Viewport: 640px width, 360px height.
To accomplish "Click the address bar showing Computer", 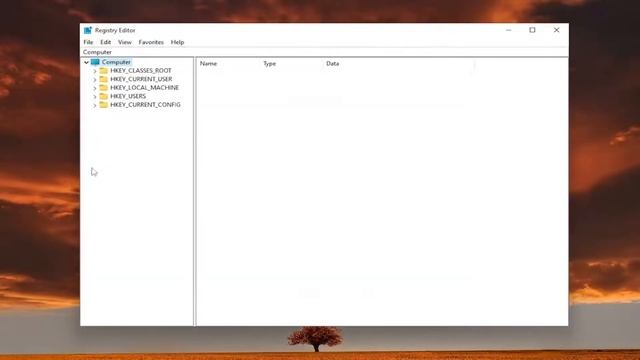I will tap(324, 52).
